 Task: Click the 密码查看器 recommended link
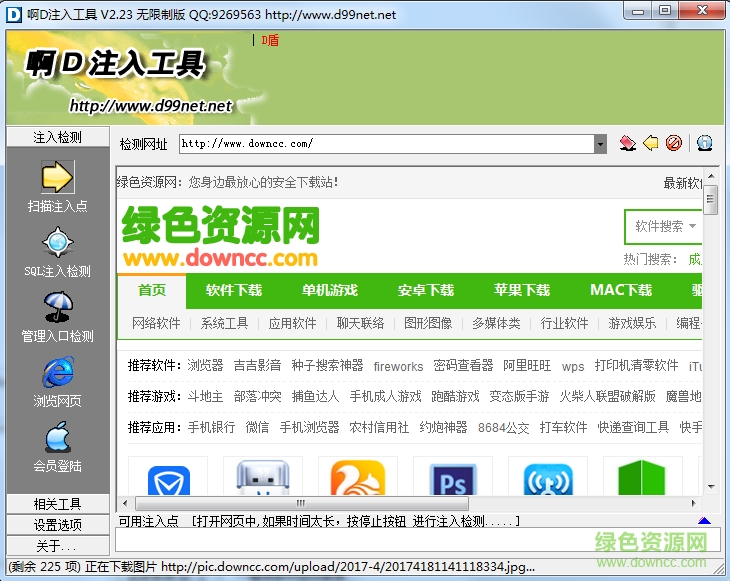pos(463,366)
